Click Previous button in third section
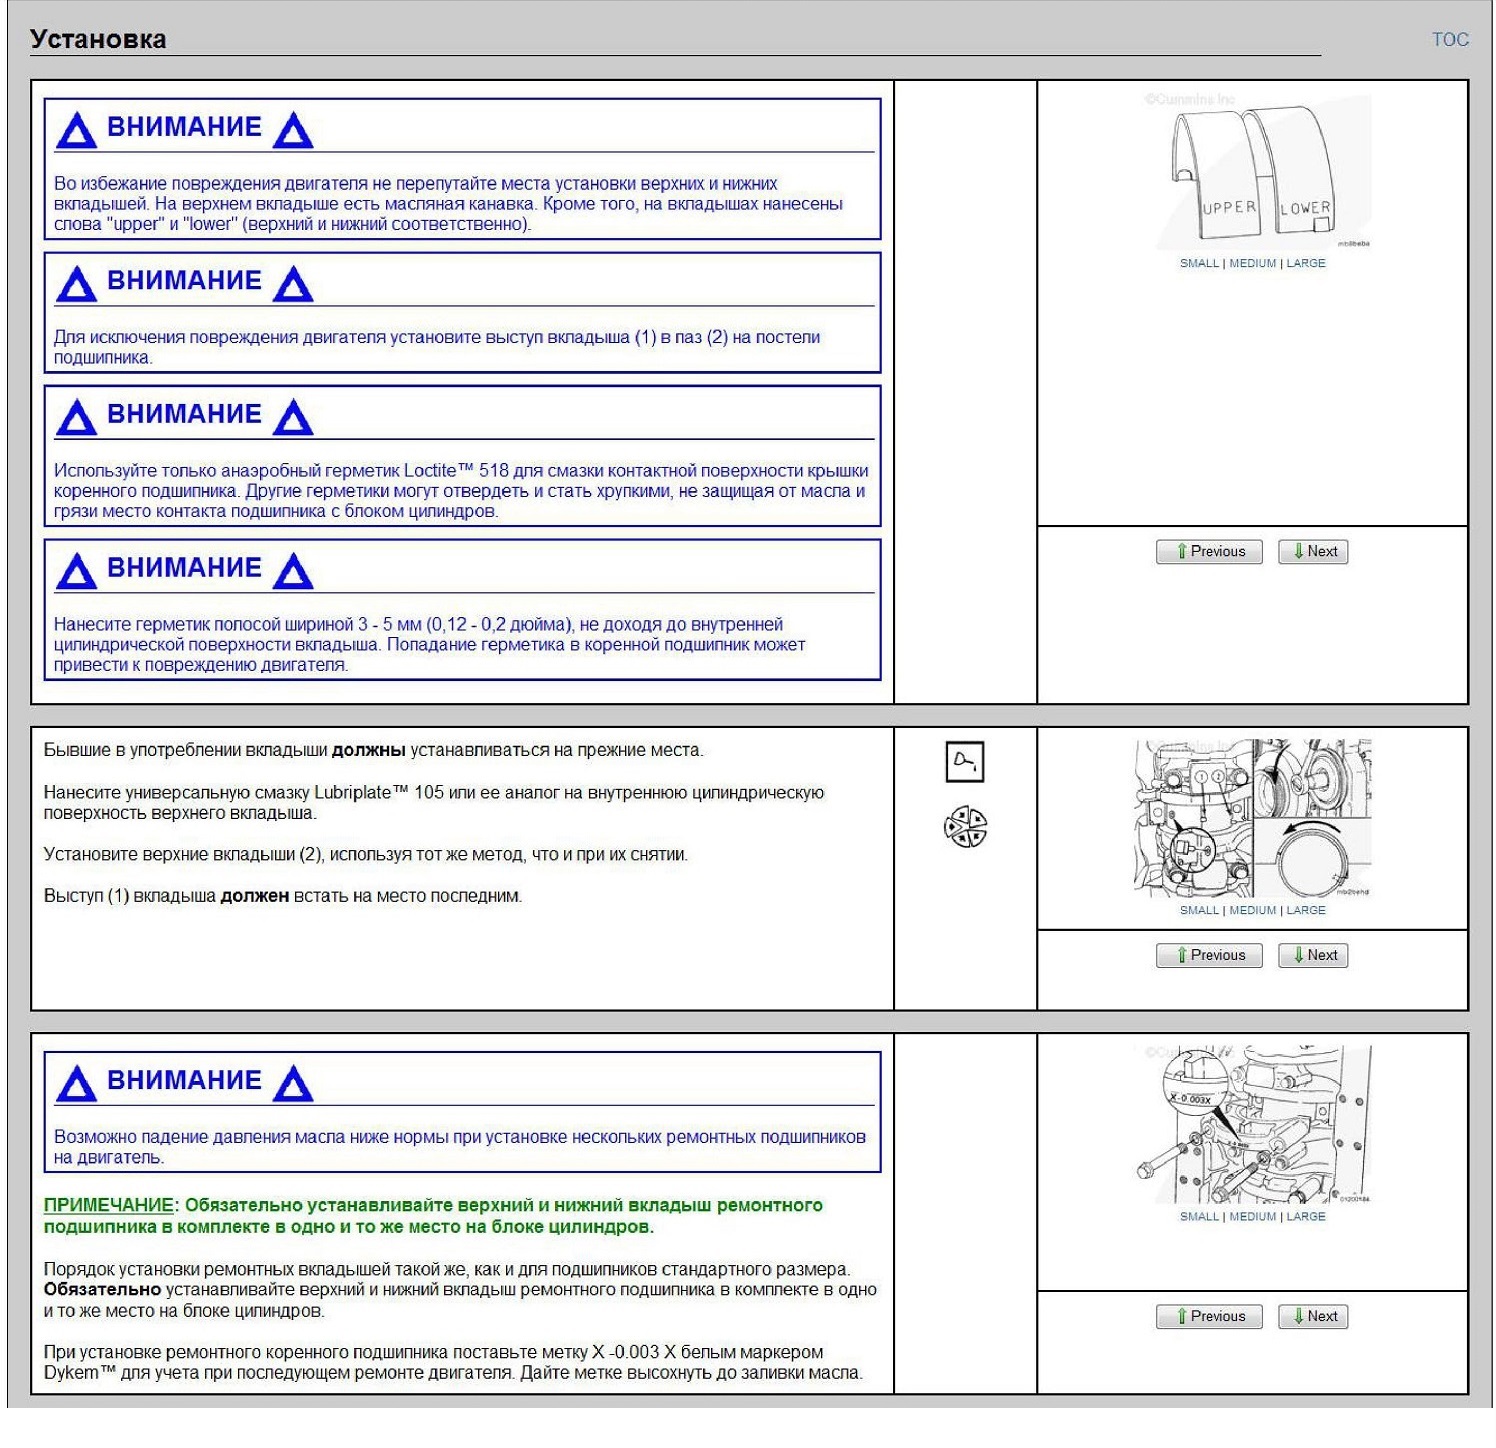 tap(1209, 1316)
